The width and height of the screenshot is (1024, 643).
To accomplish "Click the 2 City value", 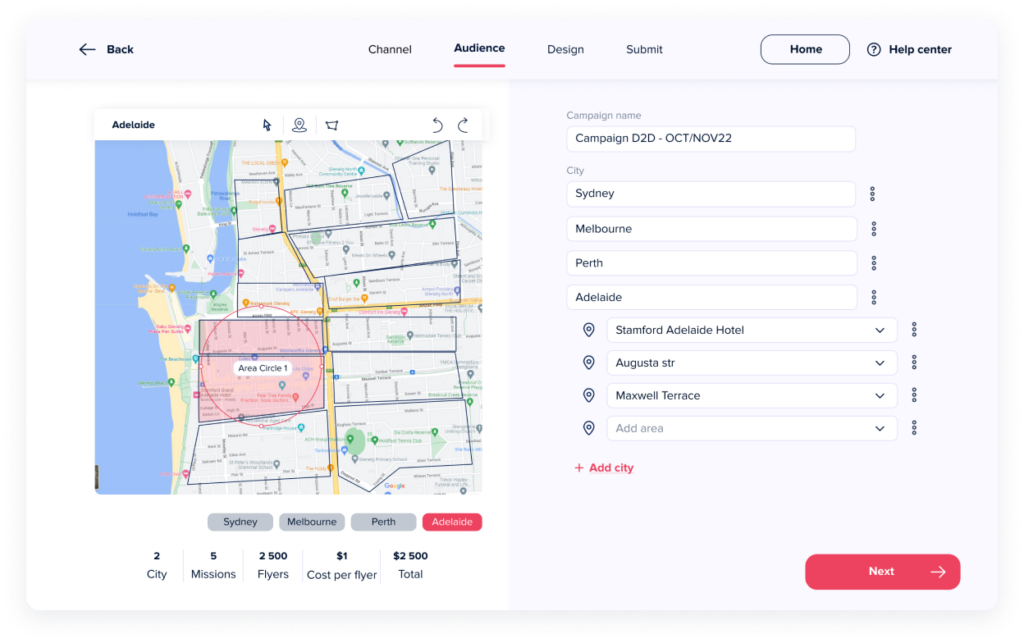I will (157, 556).
